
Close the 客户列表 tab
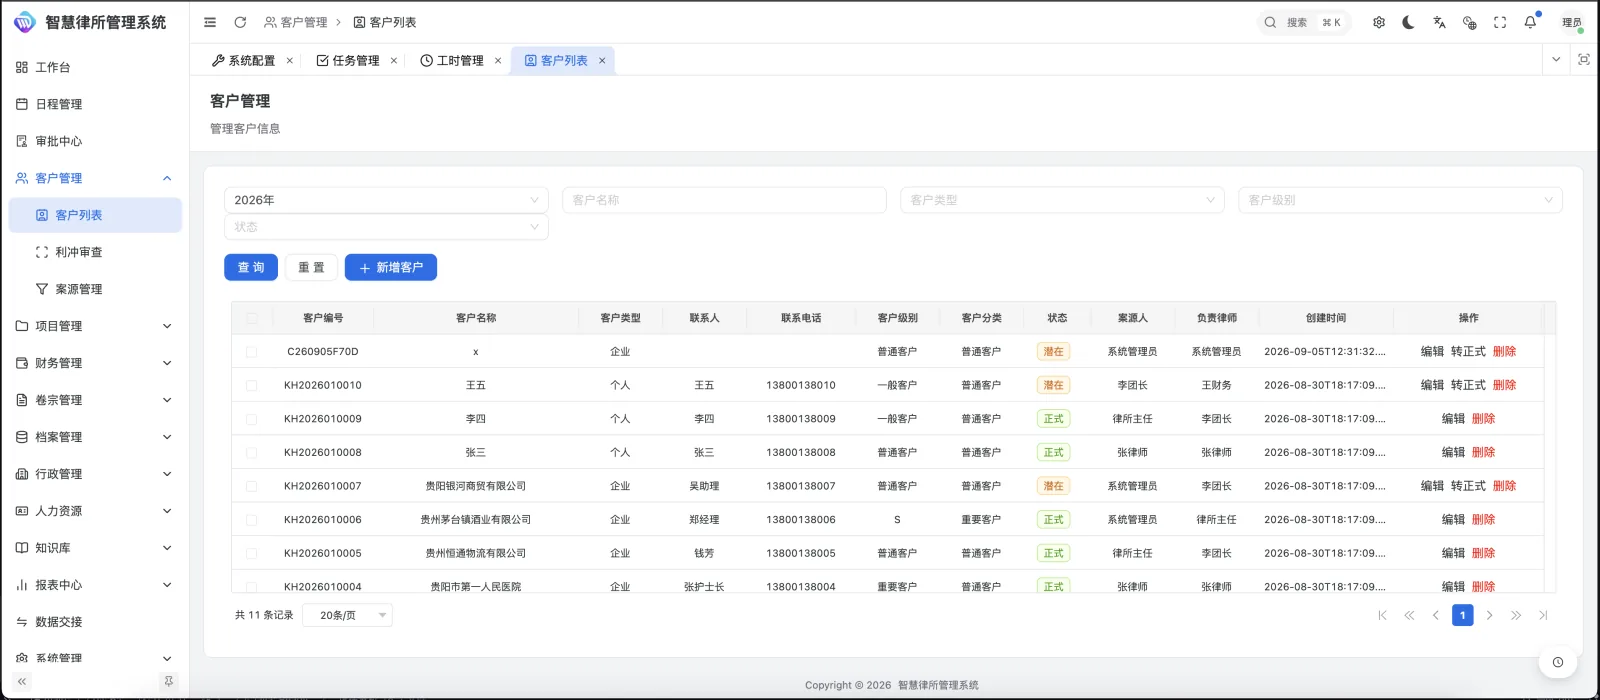pyautogui.click(x=602, y=61)
